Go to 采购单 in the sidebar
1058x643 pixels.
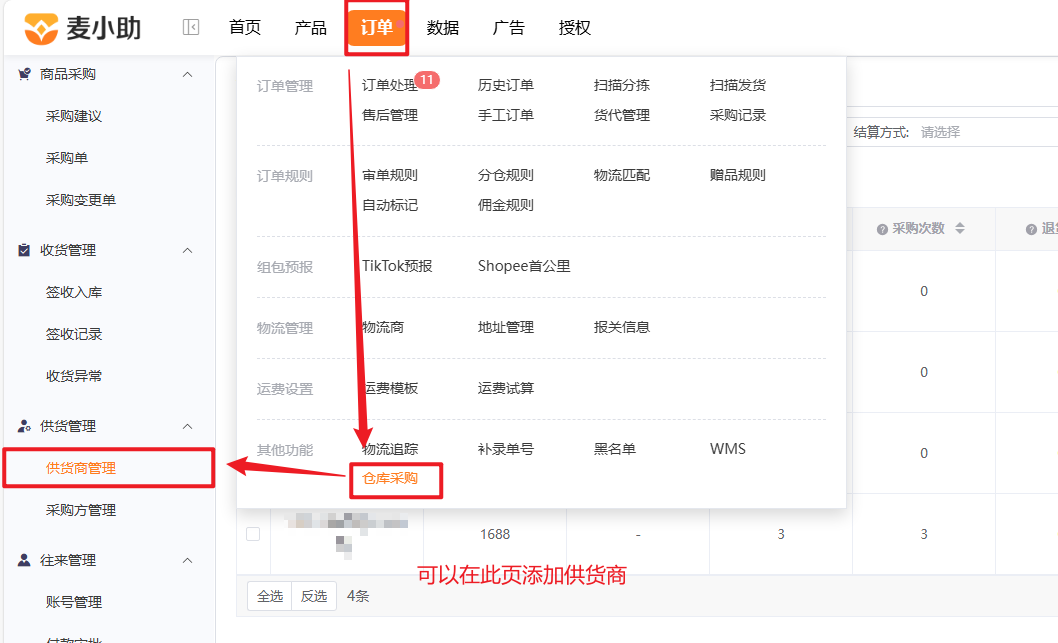[x=67, y=158]
